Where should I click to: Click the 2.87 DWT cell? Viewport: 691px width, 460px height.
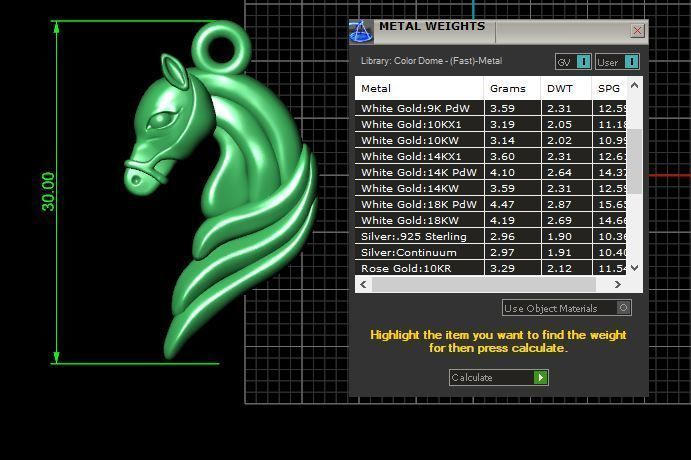click(566, 204)
